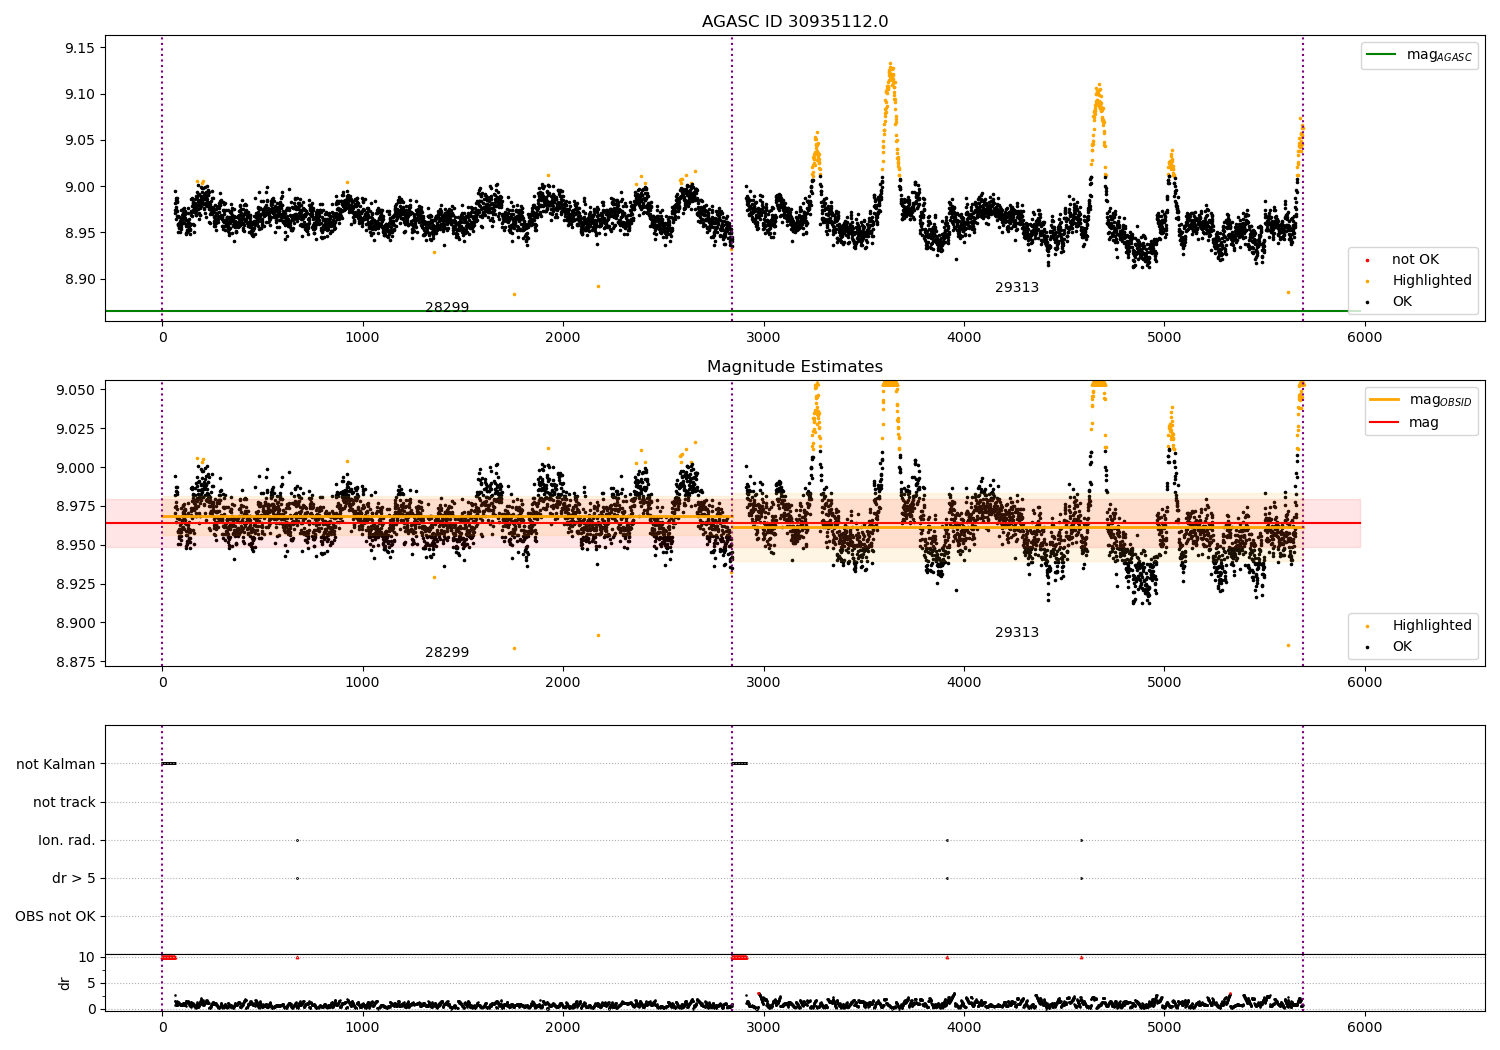This screenshot has width=1500, height=1050.
Task: Click OBSID label 28299 in the AGASC ID plot
Action: [x=447, y=308]
